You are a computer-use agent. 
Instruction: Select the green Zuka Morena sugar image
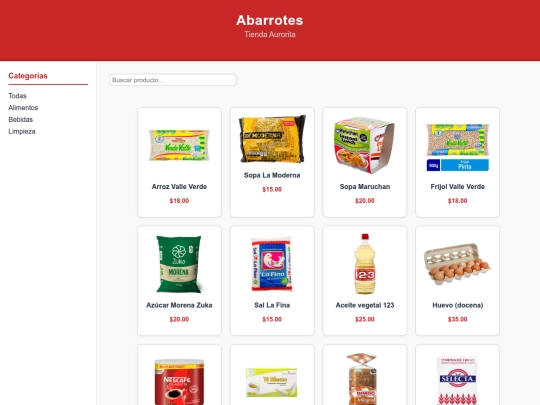179,264
